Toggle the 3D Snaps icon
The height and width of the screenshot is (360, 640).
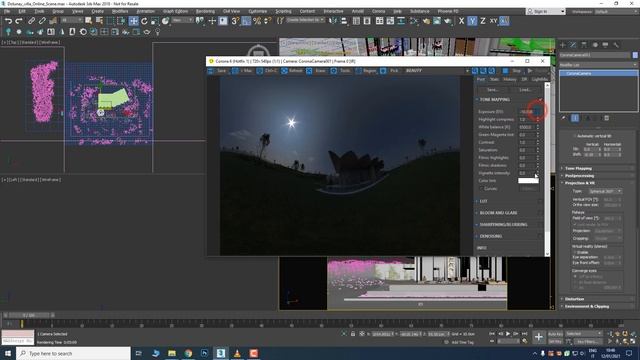pos(235,21)
